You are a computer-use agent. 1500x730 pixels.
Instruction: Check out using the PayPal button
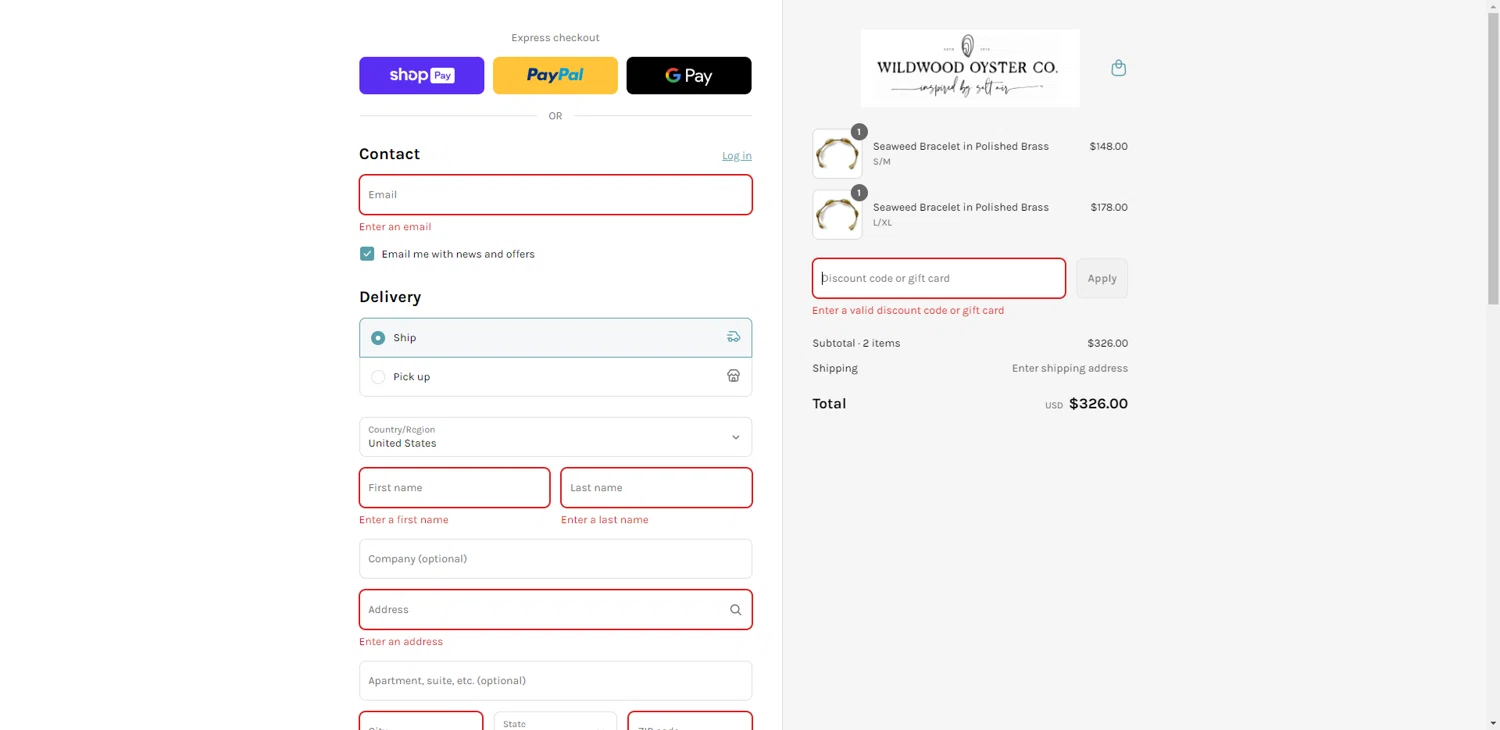555,76
